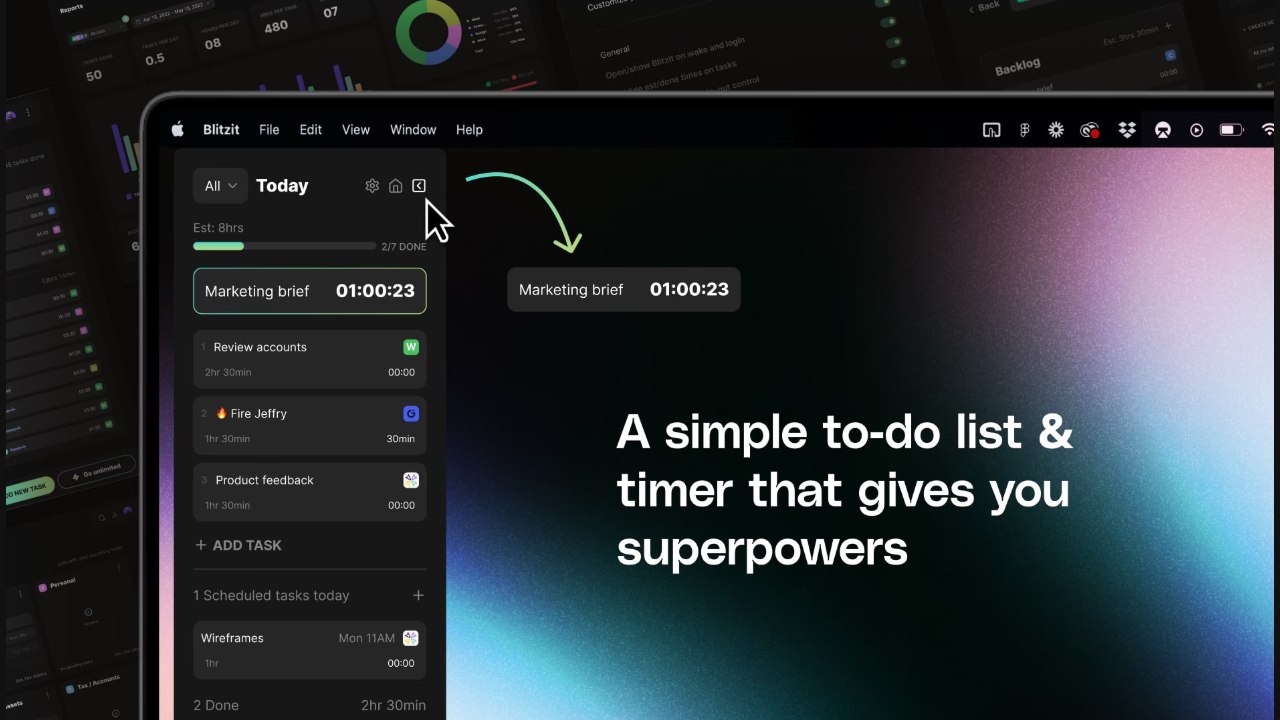Open the Product feedback task
The height and width of the screenshot is (720, 1280).
pyautogui.click(x=310, y=492)
